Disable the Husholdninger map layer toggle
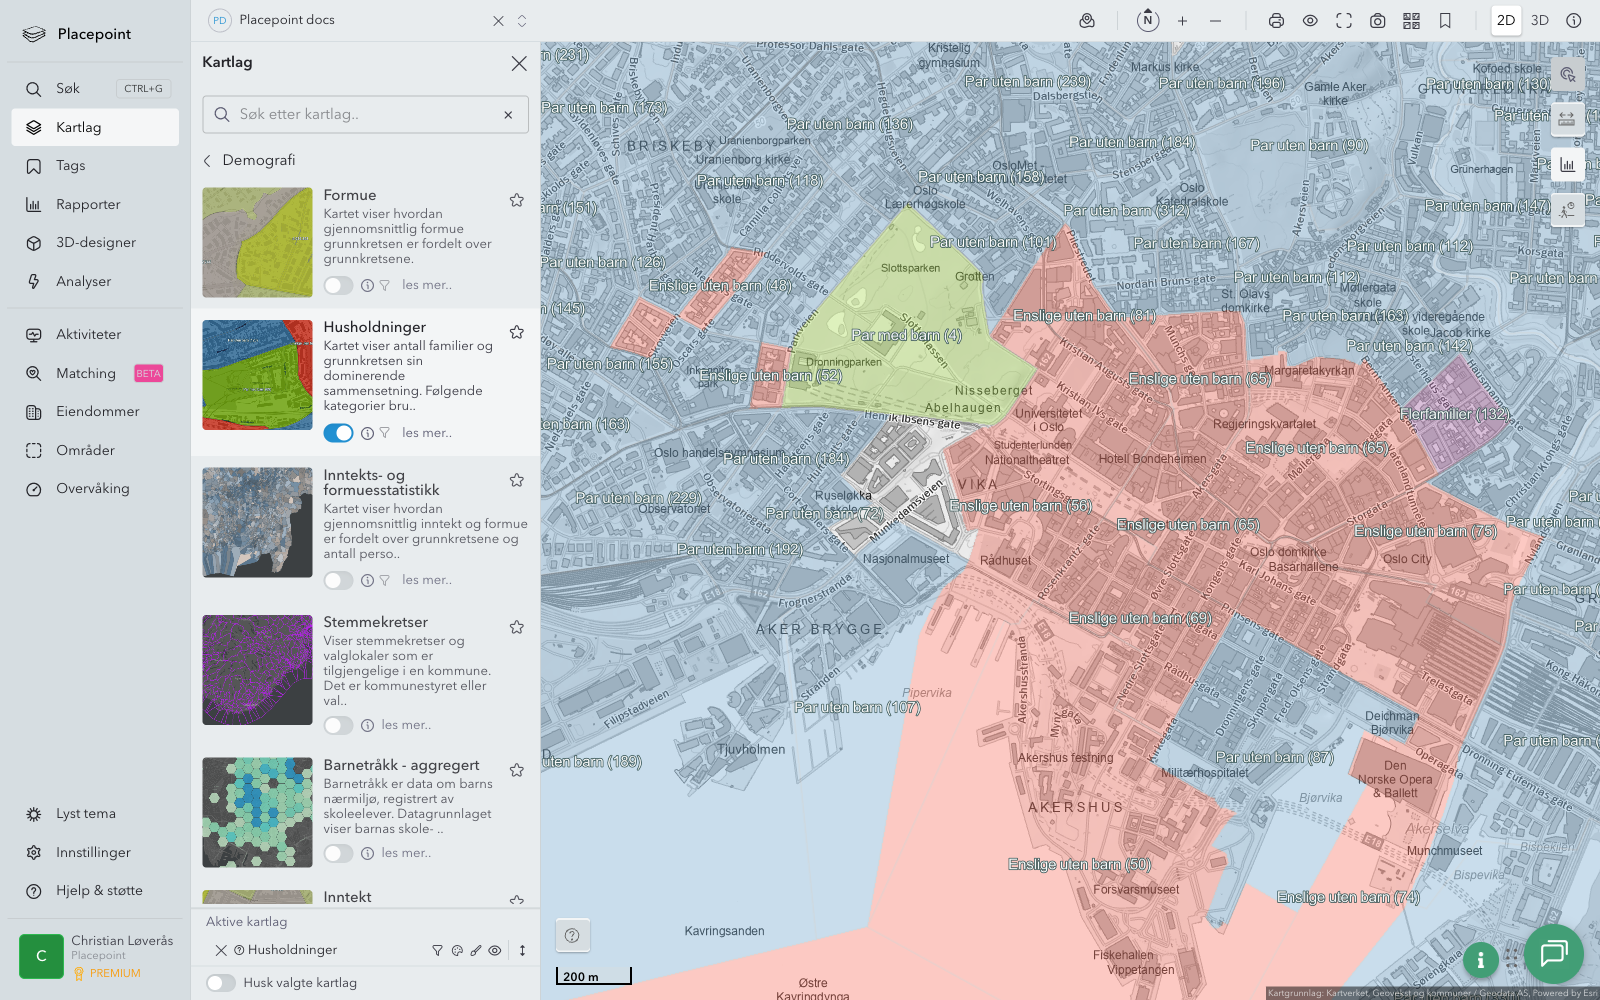This screenshot has height=1000, width=1600. [338, 433]
